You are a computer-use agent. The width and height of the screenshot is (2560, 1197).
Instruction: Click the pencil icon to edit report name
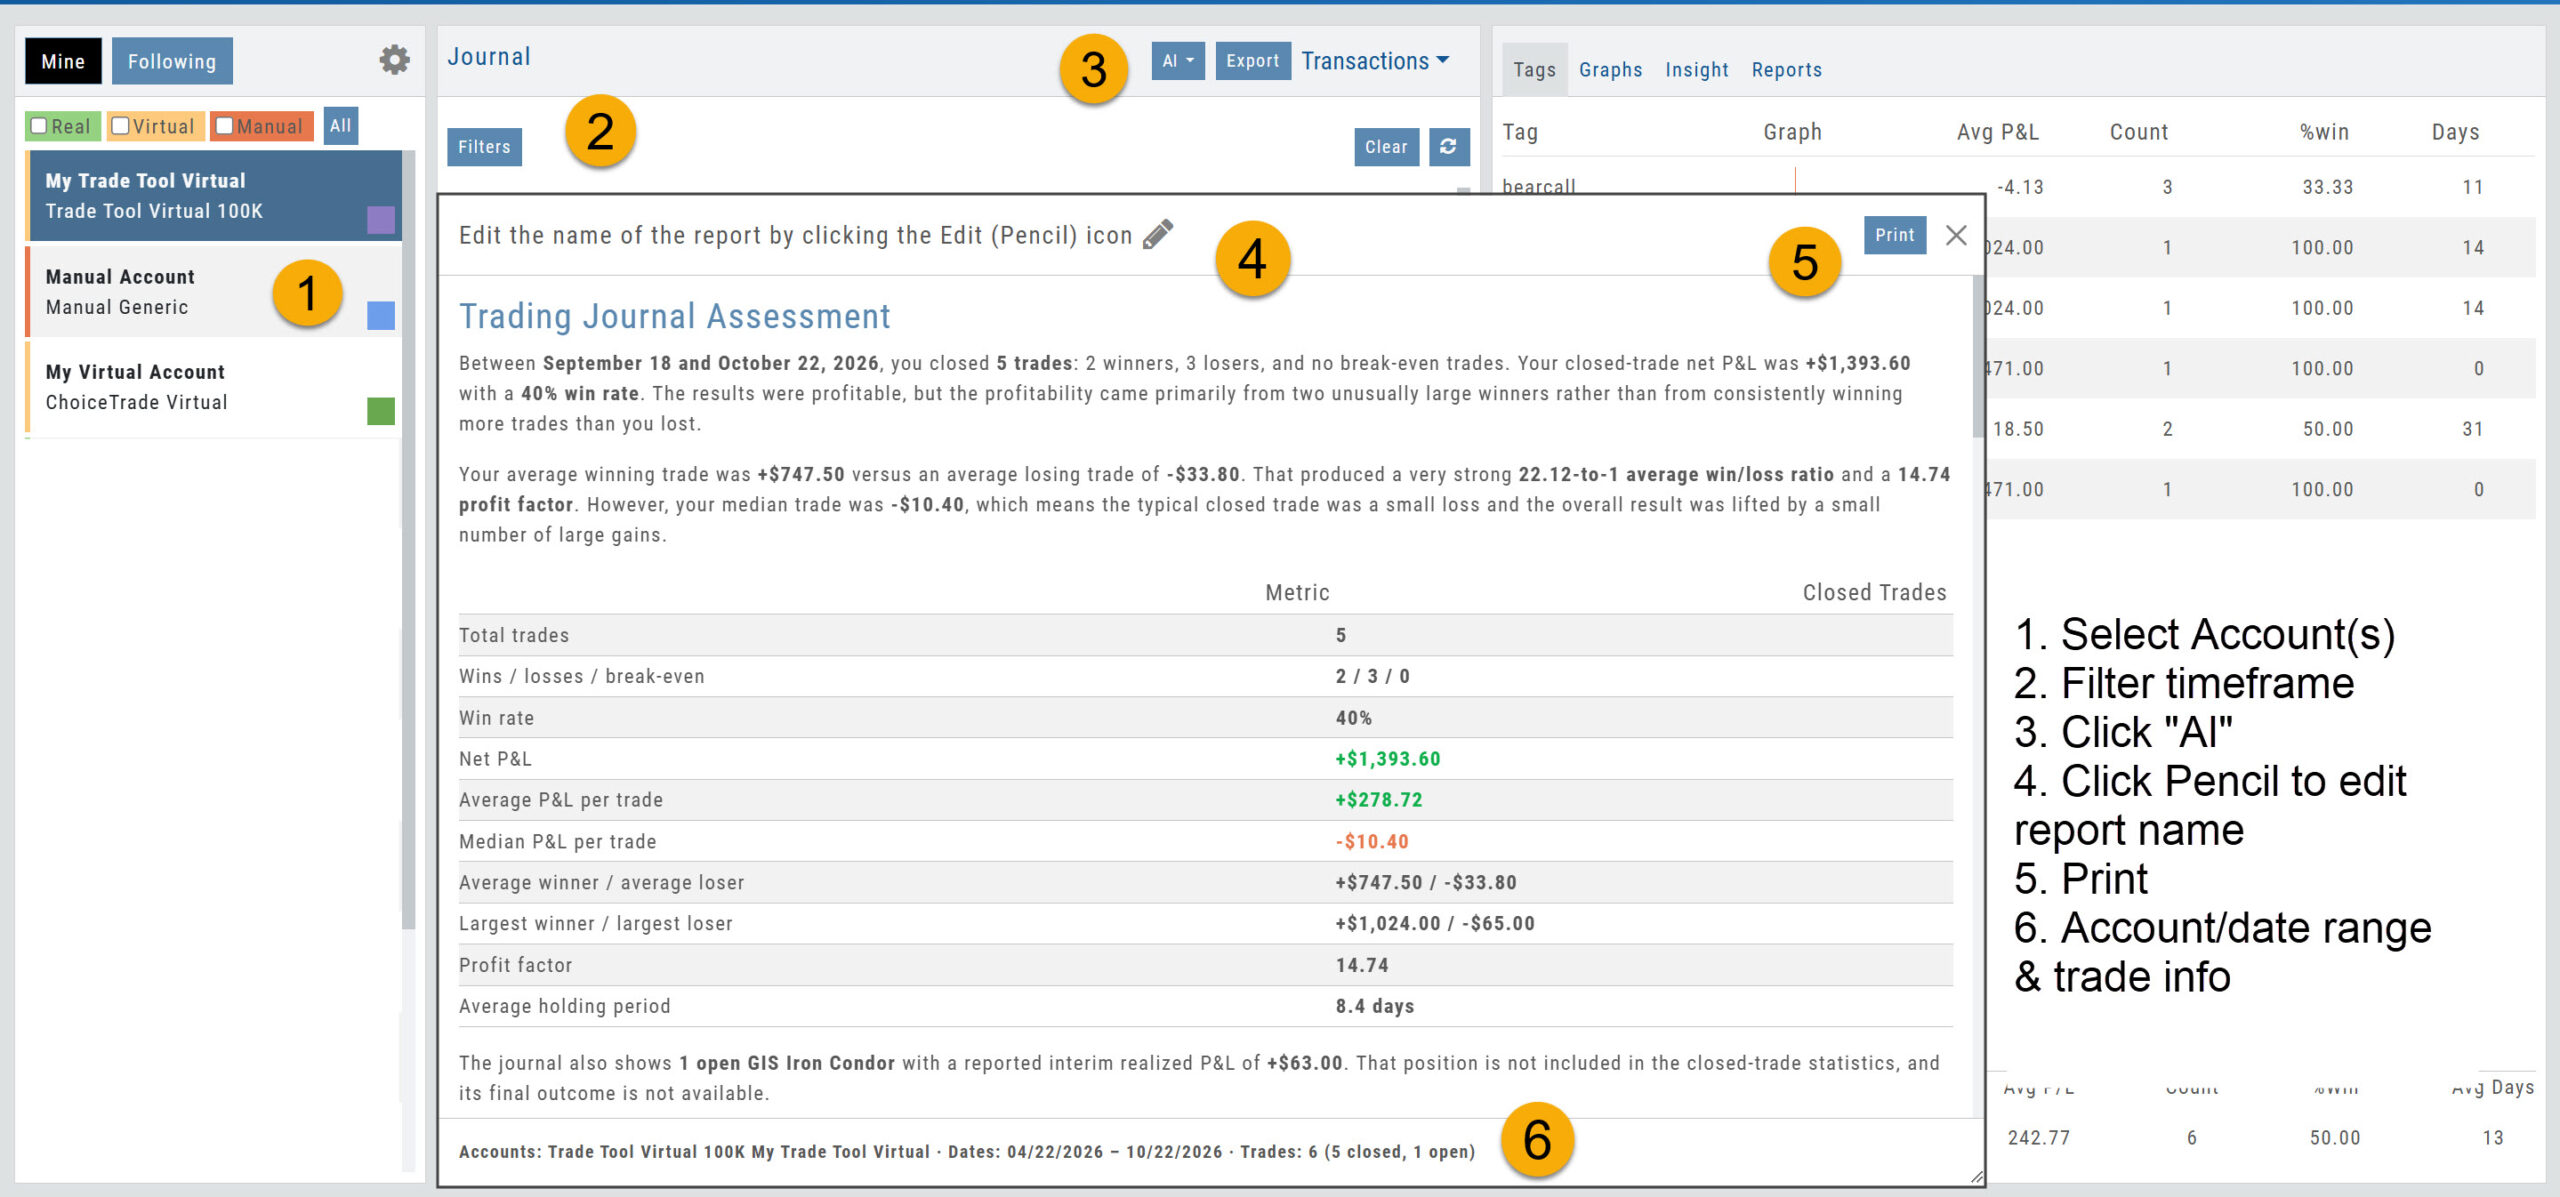[x=1158, y=234]
